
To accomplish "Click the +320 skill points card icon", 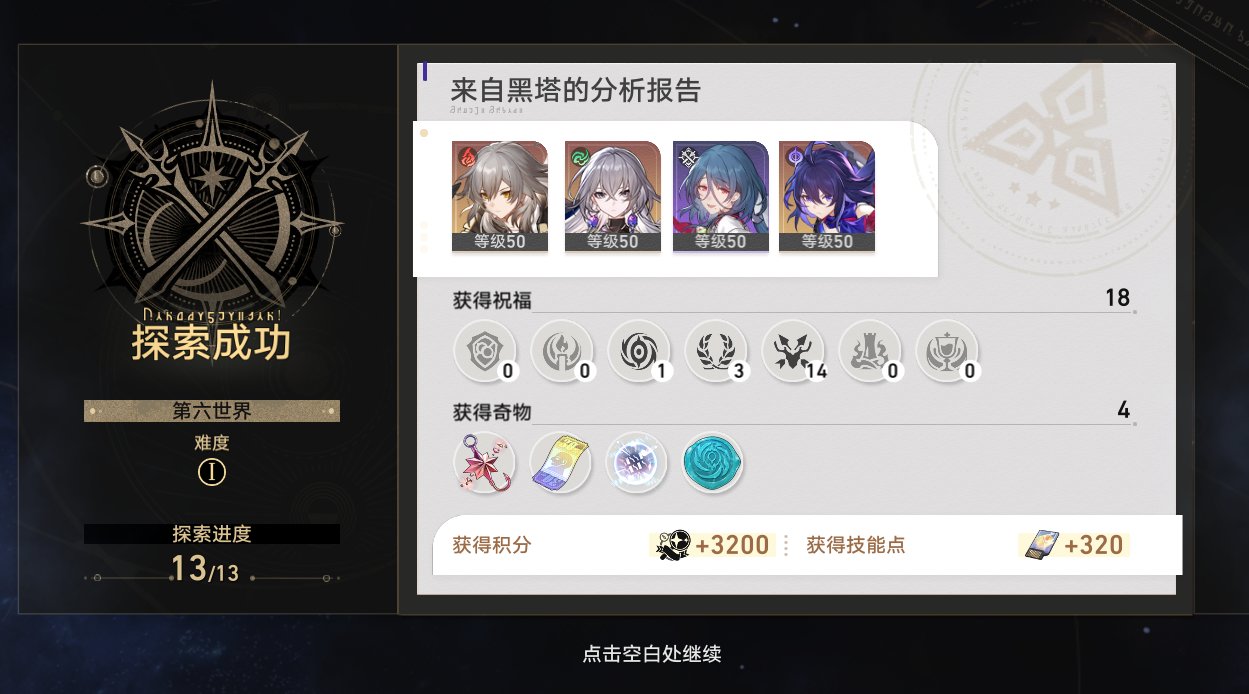I will click(x=1038, y=545).
